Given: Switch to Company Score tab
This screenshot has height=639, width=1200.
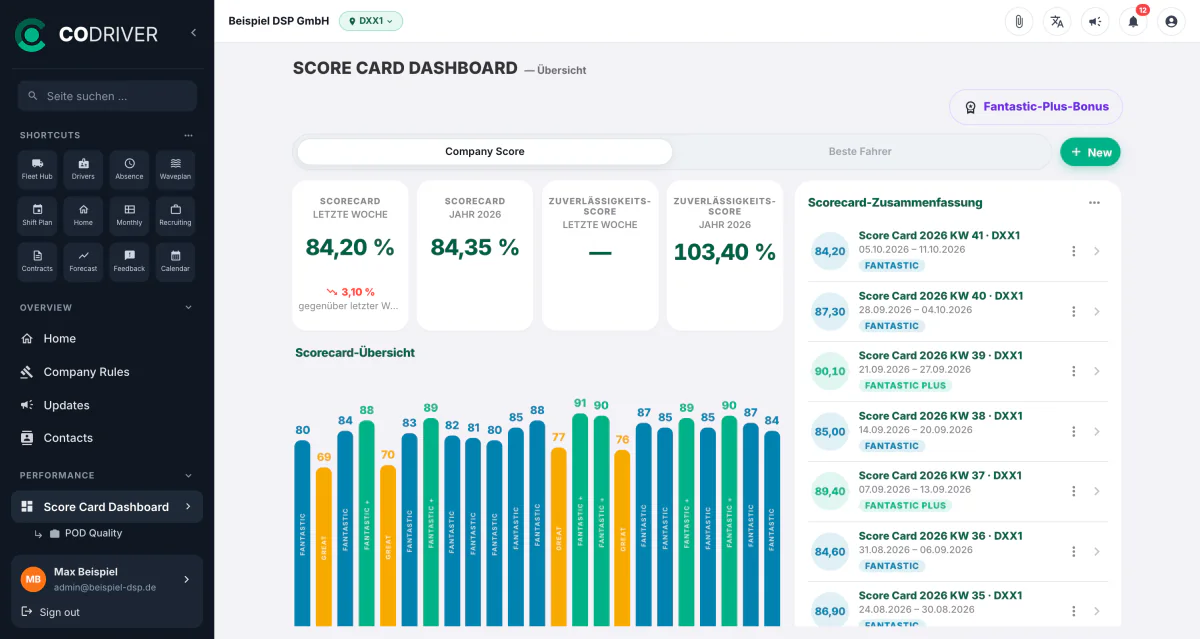Looking at the screenshot, I should point(485,151).
